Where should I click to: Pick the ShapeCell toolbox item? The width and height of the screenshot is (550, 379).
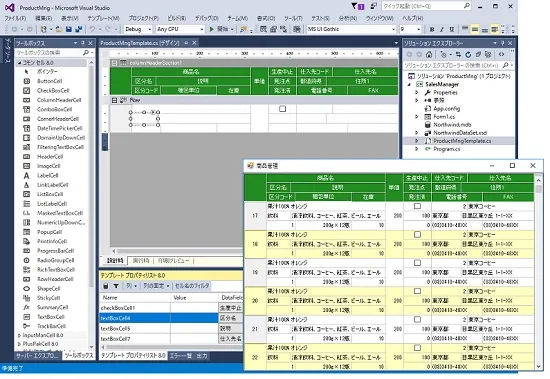click(x=48, y=288)
